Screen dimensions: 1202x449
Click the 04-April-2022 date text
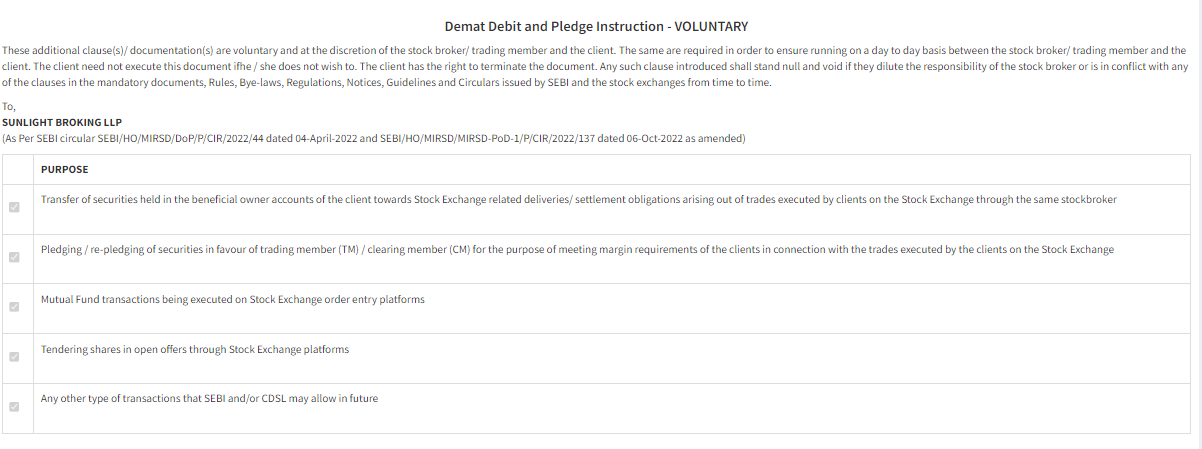(325, 137)
